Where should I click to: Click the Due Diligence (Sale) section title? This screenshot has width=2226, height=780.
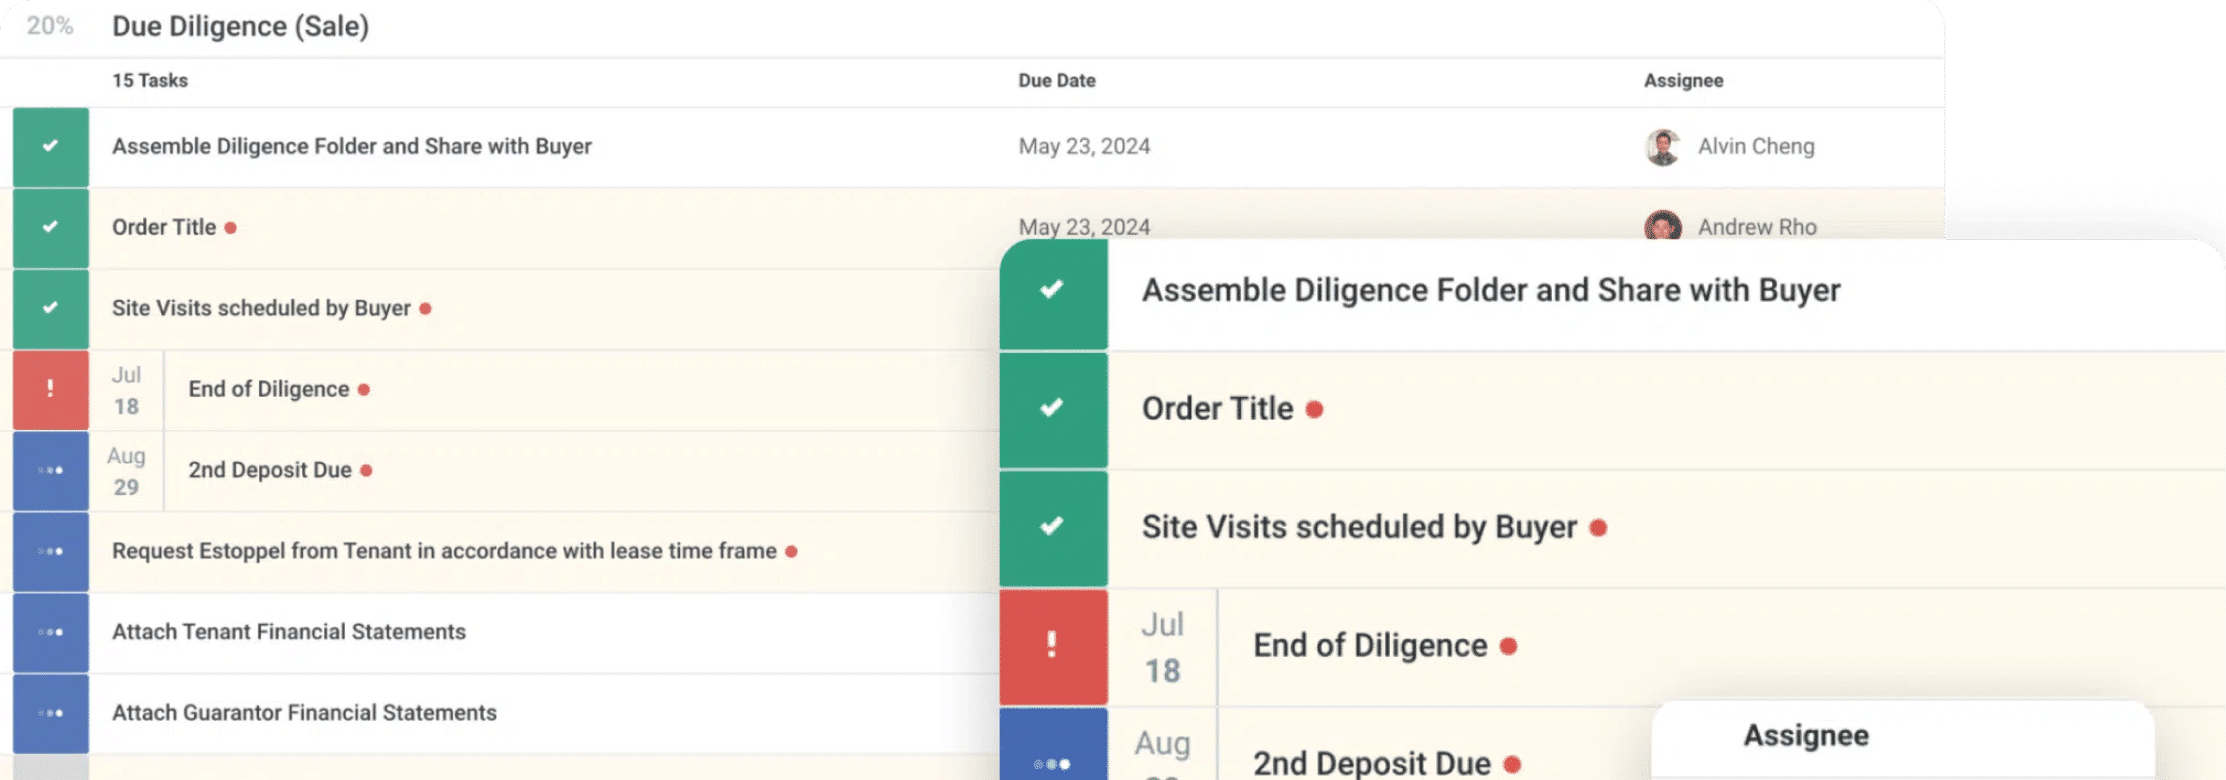coord(240,26)
